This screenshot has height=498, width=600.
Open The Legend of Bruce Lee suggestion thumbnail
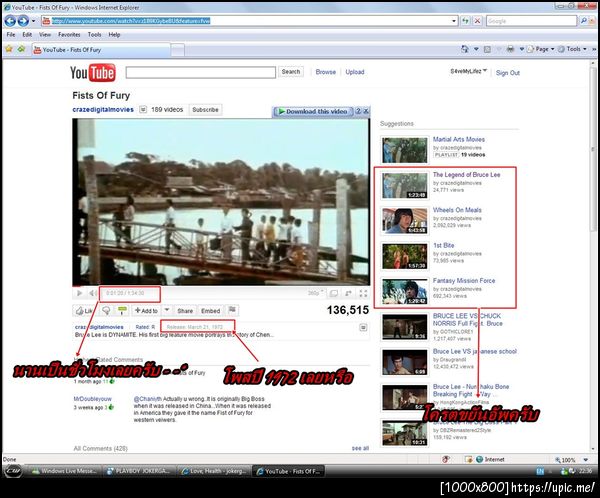pos(404,185)
